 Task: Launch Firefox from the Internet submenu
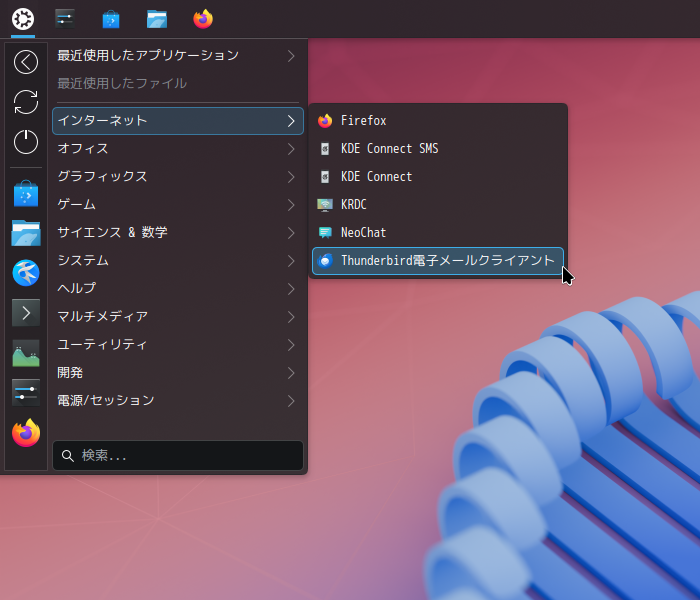[x=438, y=121]
